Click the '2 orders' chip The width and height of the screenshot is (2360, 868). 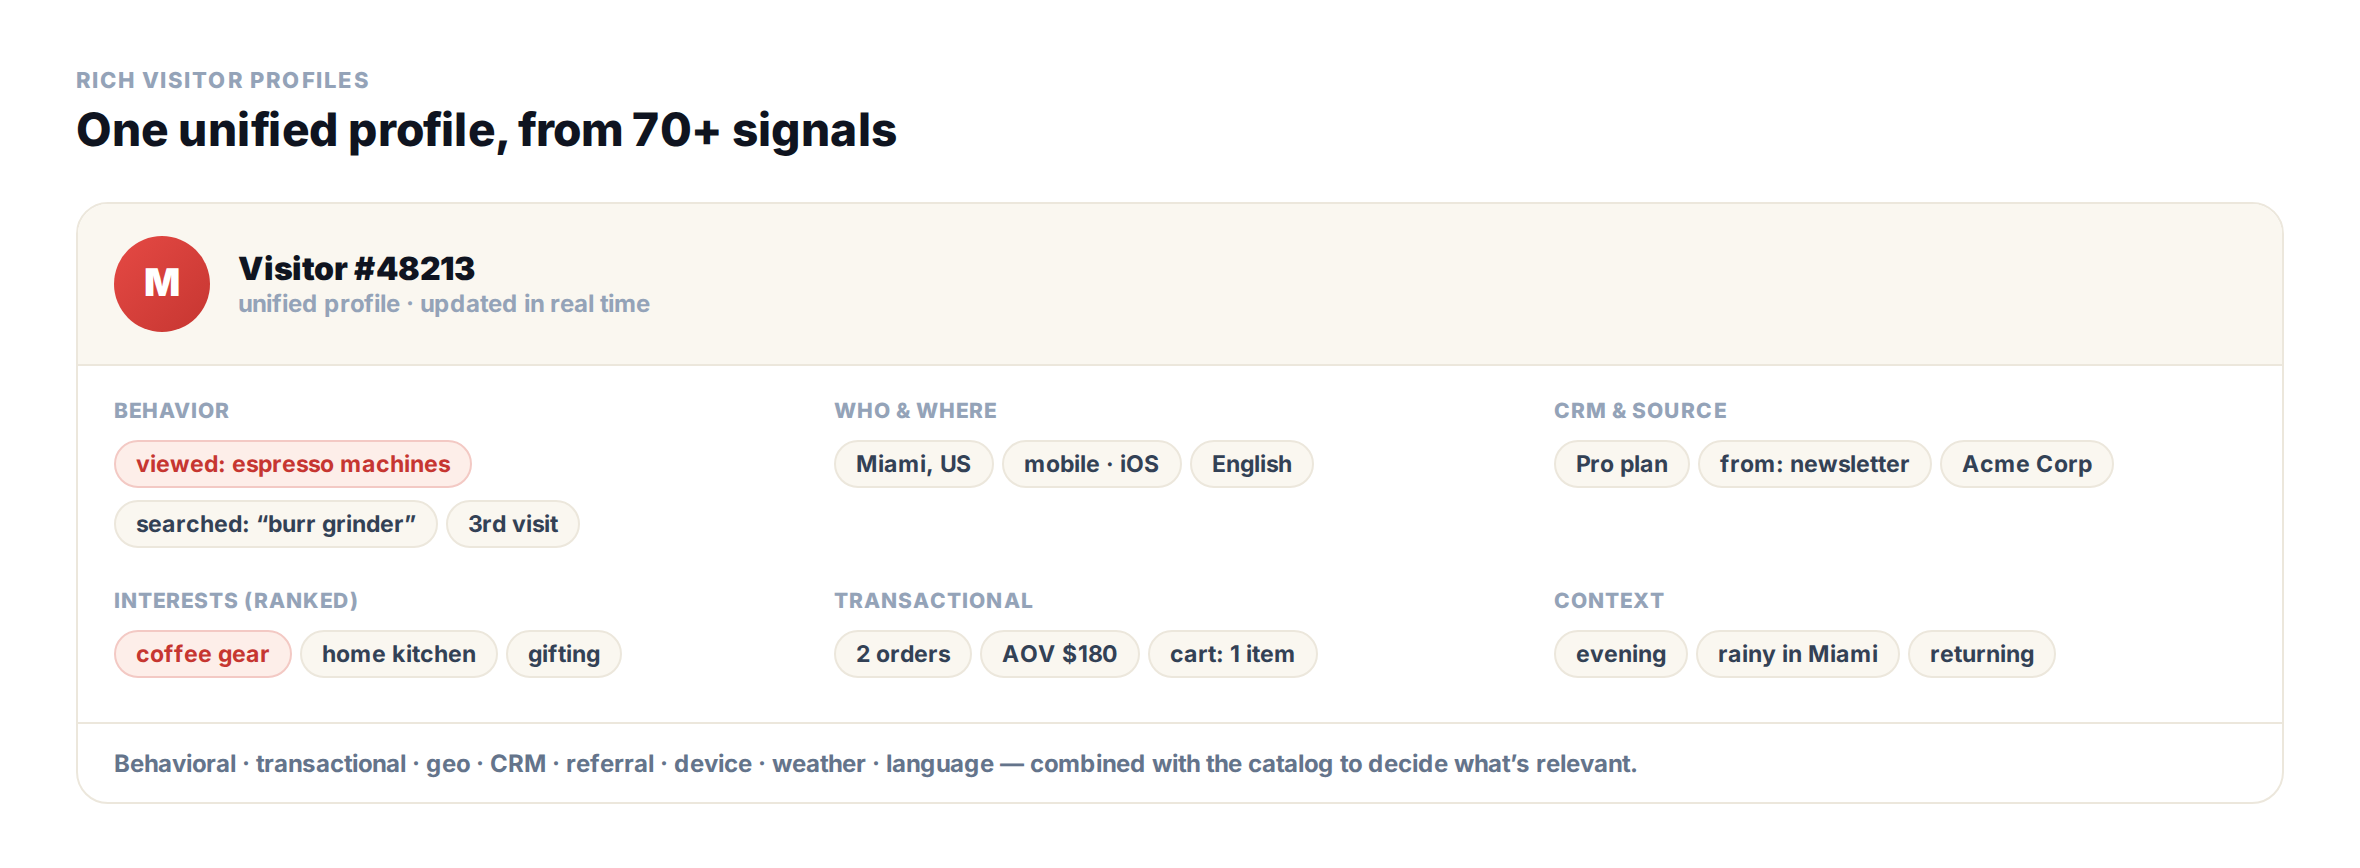pyautogui.click(x=903, y=654)
